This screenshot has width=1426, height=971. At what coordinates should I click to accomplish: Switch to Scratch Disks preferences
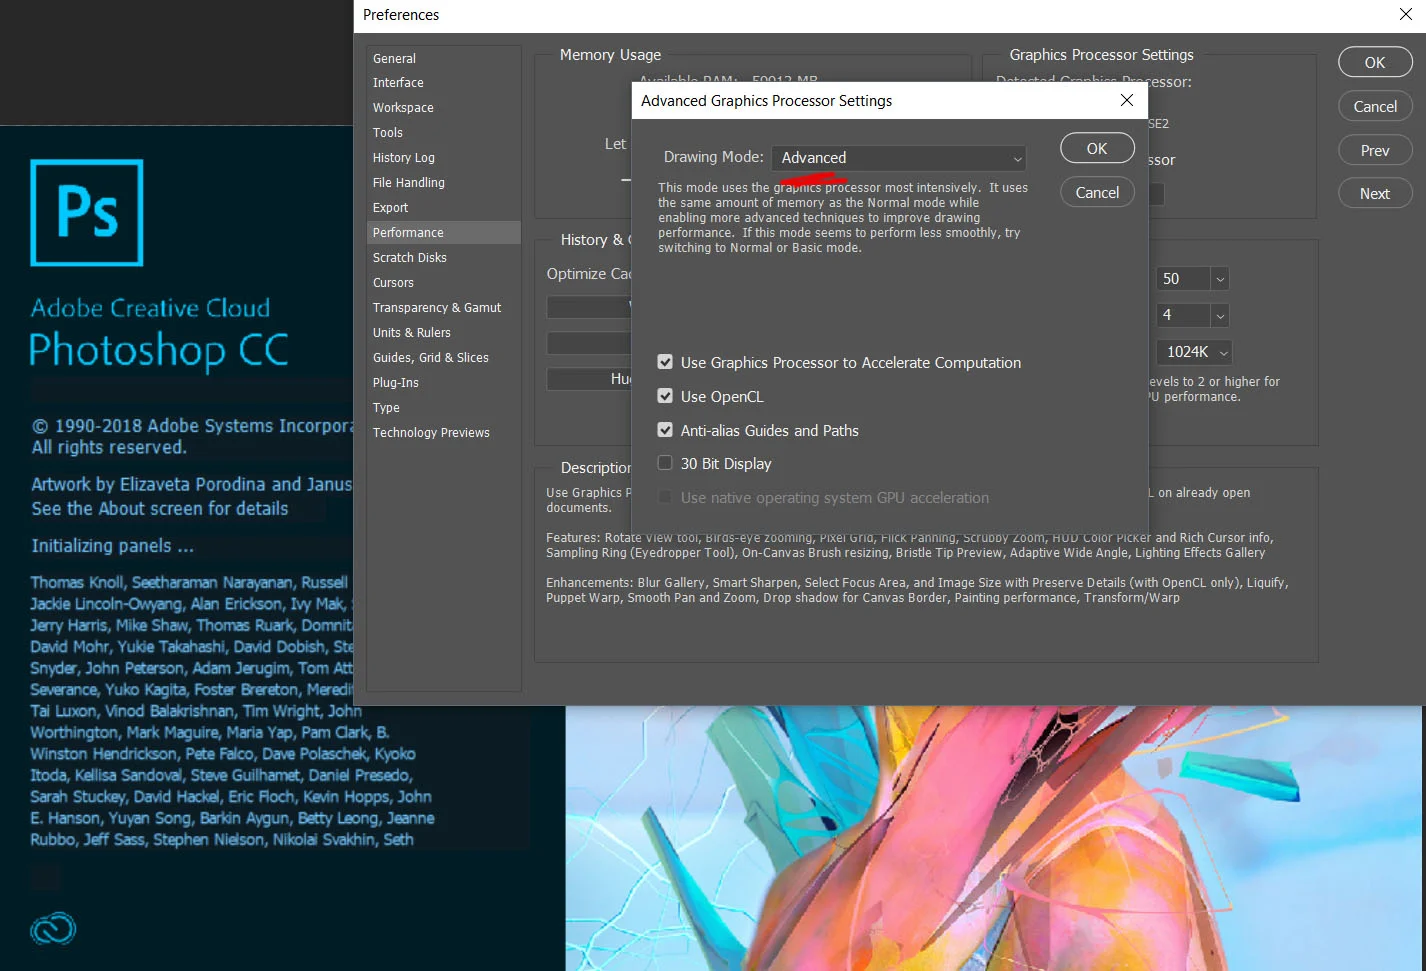tap(409, 257)
